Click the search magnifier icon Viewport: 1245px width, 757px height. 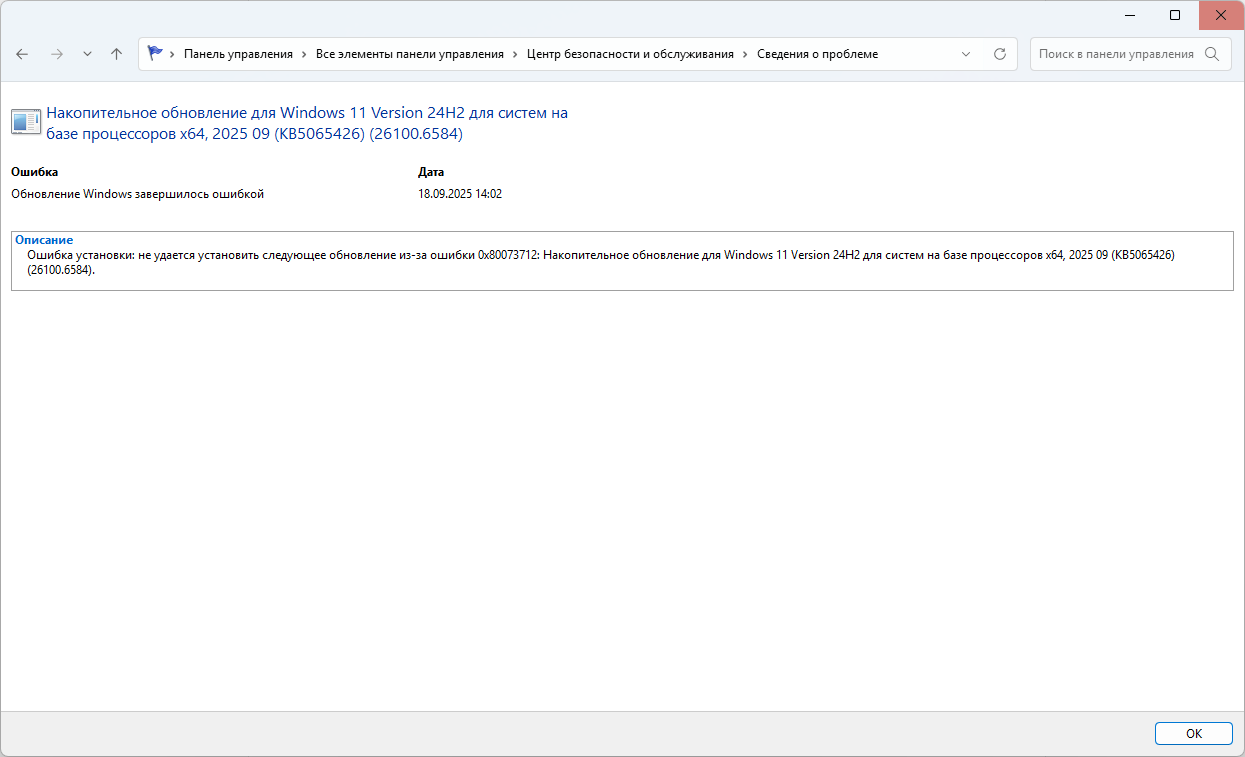coord(1212,54)
